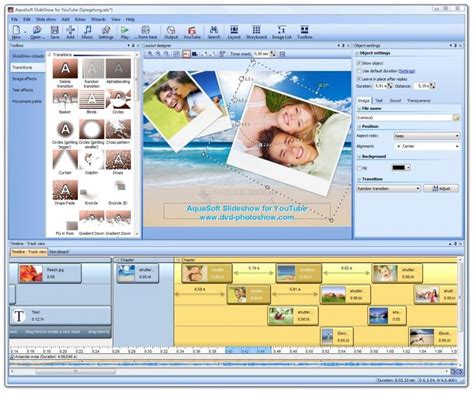Select the Peach.jpg clip in timeline

(x=50, y=273)
